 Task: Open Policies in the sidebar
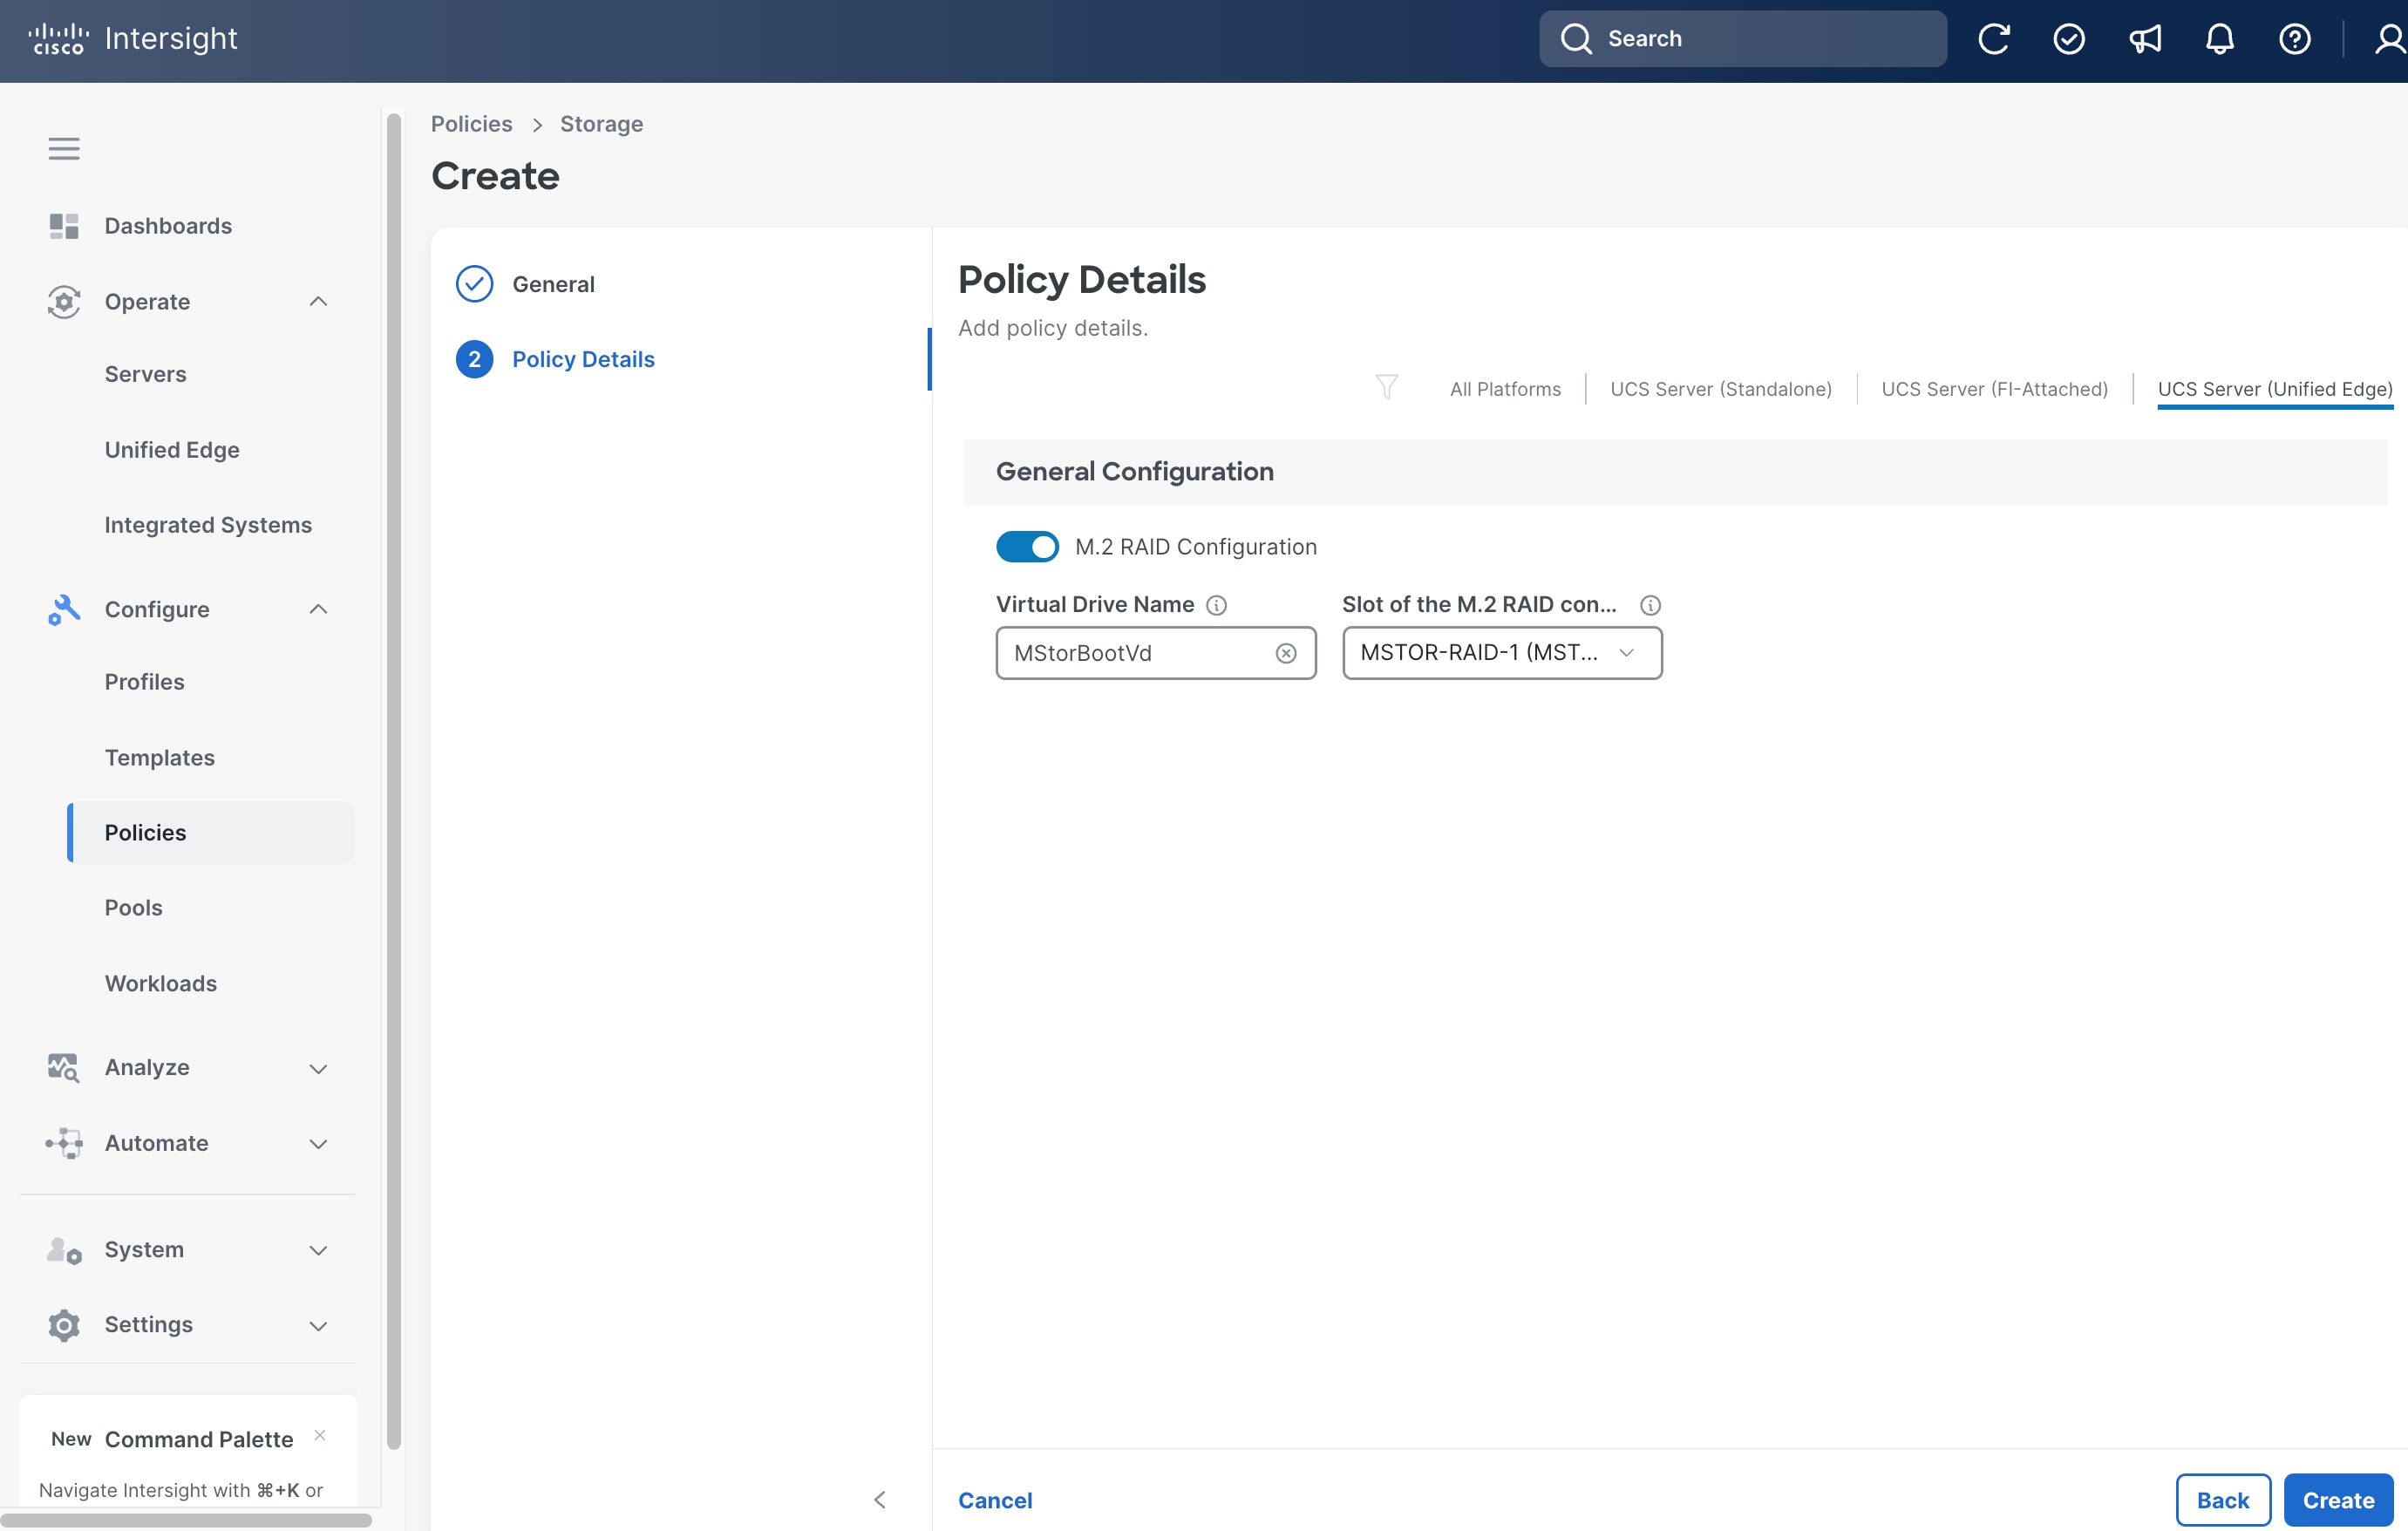(211, 832)
